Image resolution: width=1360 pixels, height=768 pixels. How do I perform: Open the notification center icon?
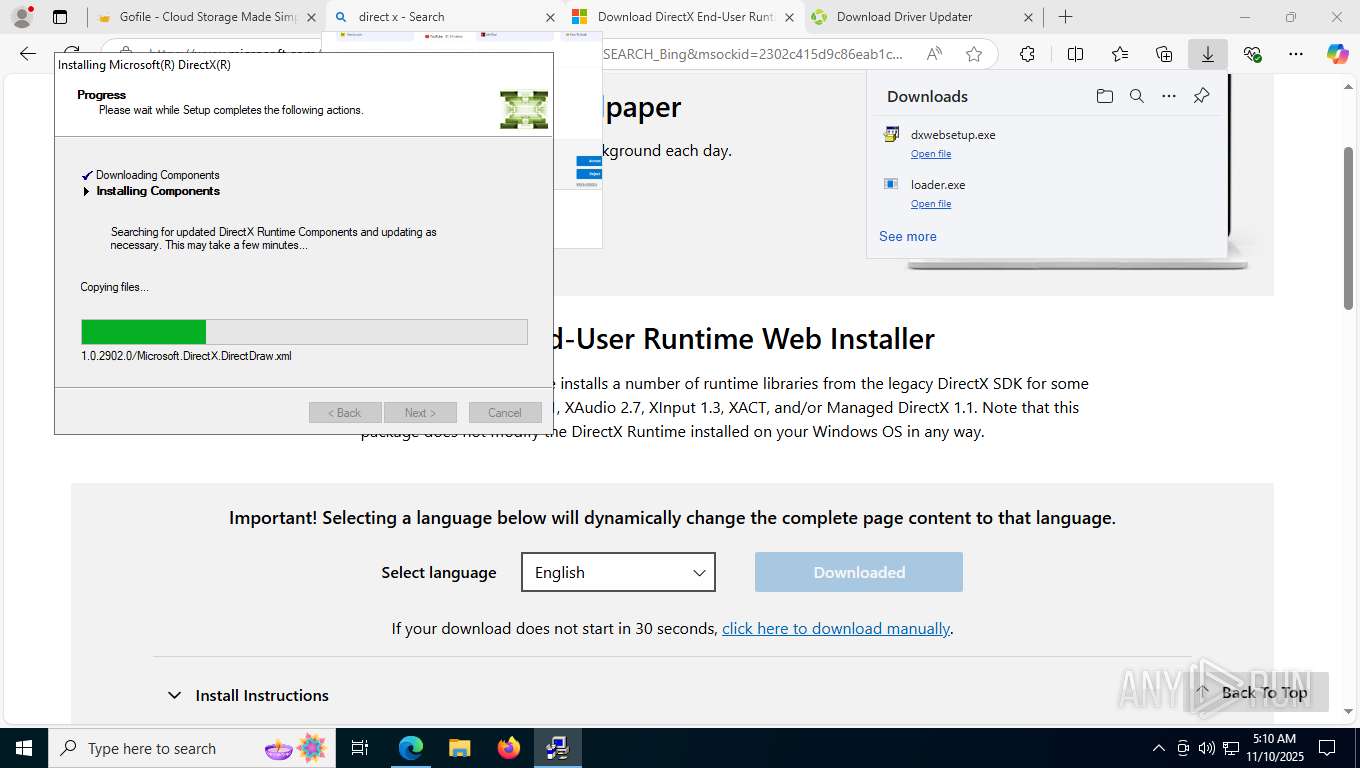pos(1327,748)
